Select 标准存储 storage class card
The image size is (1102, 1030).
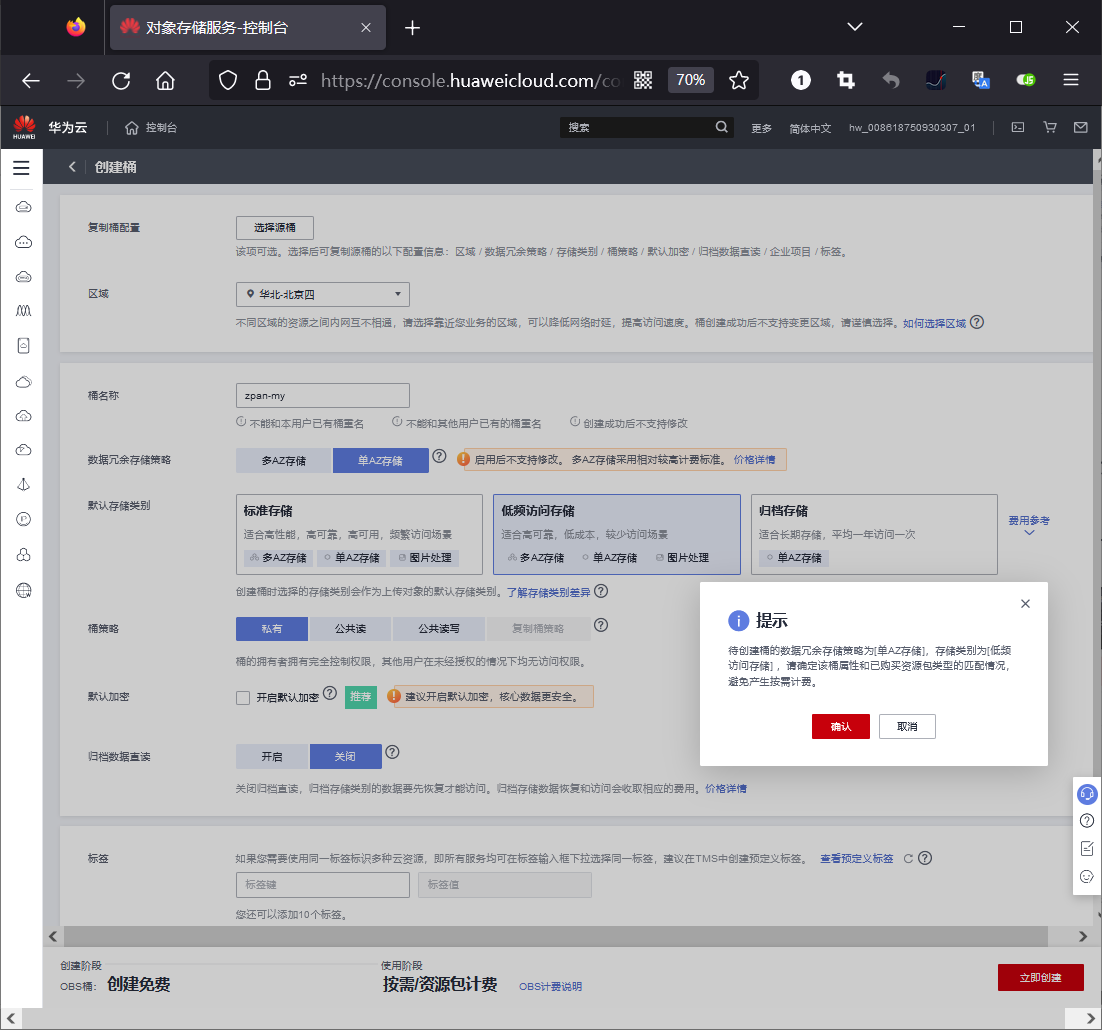[x=359, y=534]
